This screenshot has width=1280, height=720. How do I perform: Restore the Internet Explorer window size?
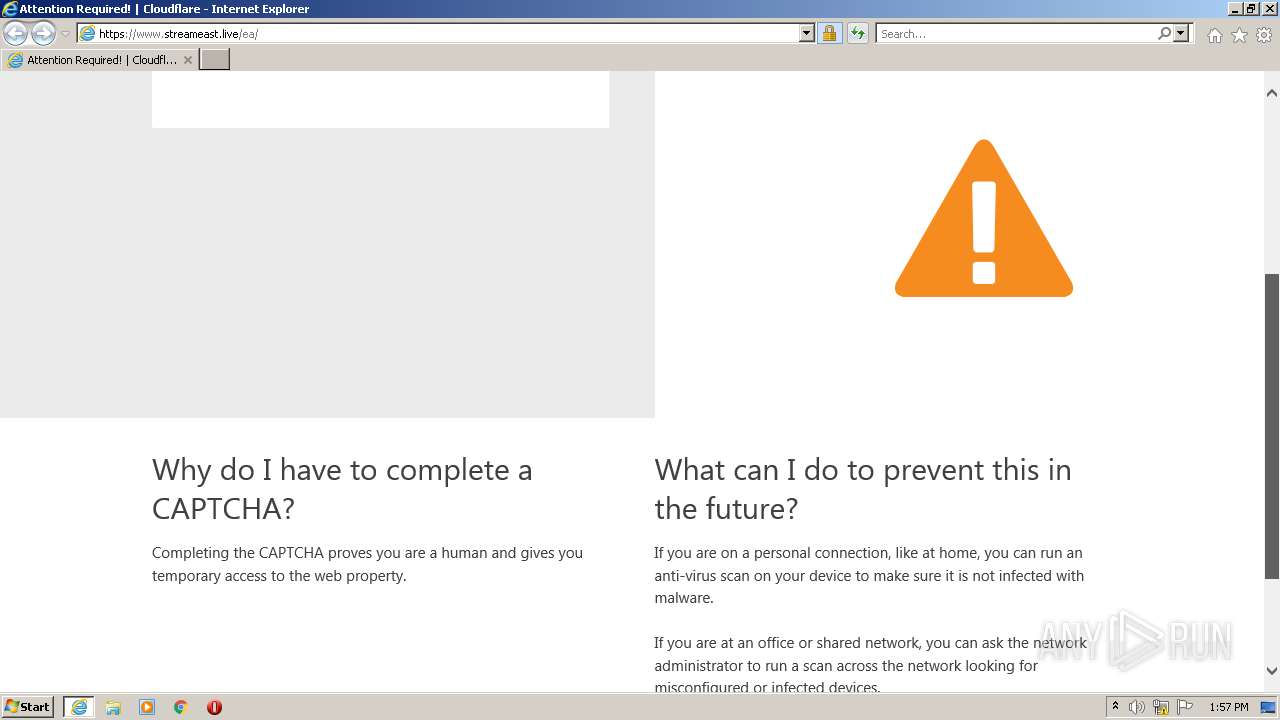(1251, 9)
